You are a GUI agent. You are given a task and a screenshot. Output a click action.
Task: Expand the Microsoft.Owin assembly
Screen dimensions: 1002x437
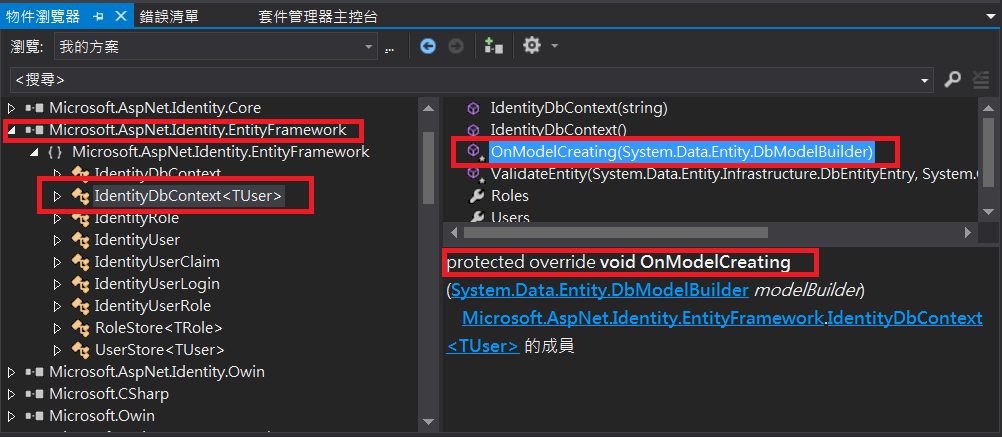(x=11, y=416)
